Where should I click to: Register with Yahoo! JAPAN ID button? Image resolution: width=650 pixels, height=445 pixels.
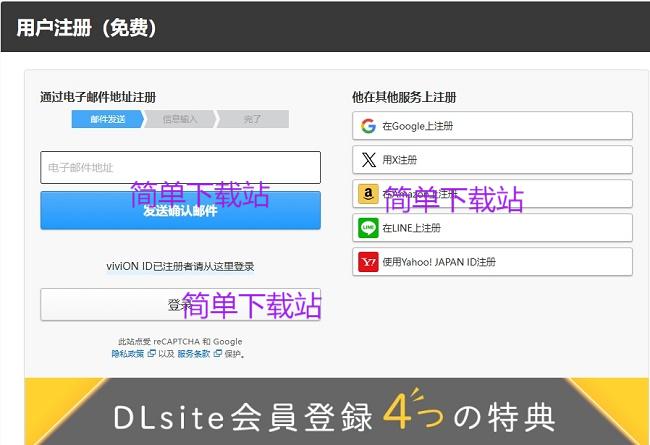click(x=492, y=262)
